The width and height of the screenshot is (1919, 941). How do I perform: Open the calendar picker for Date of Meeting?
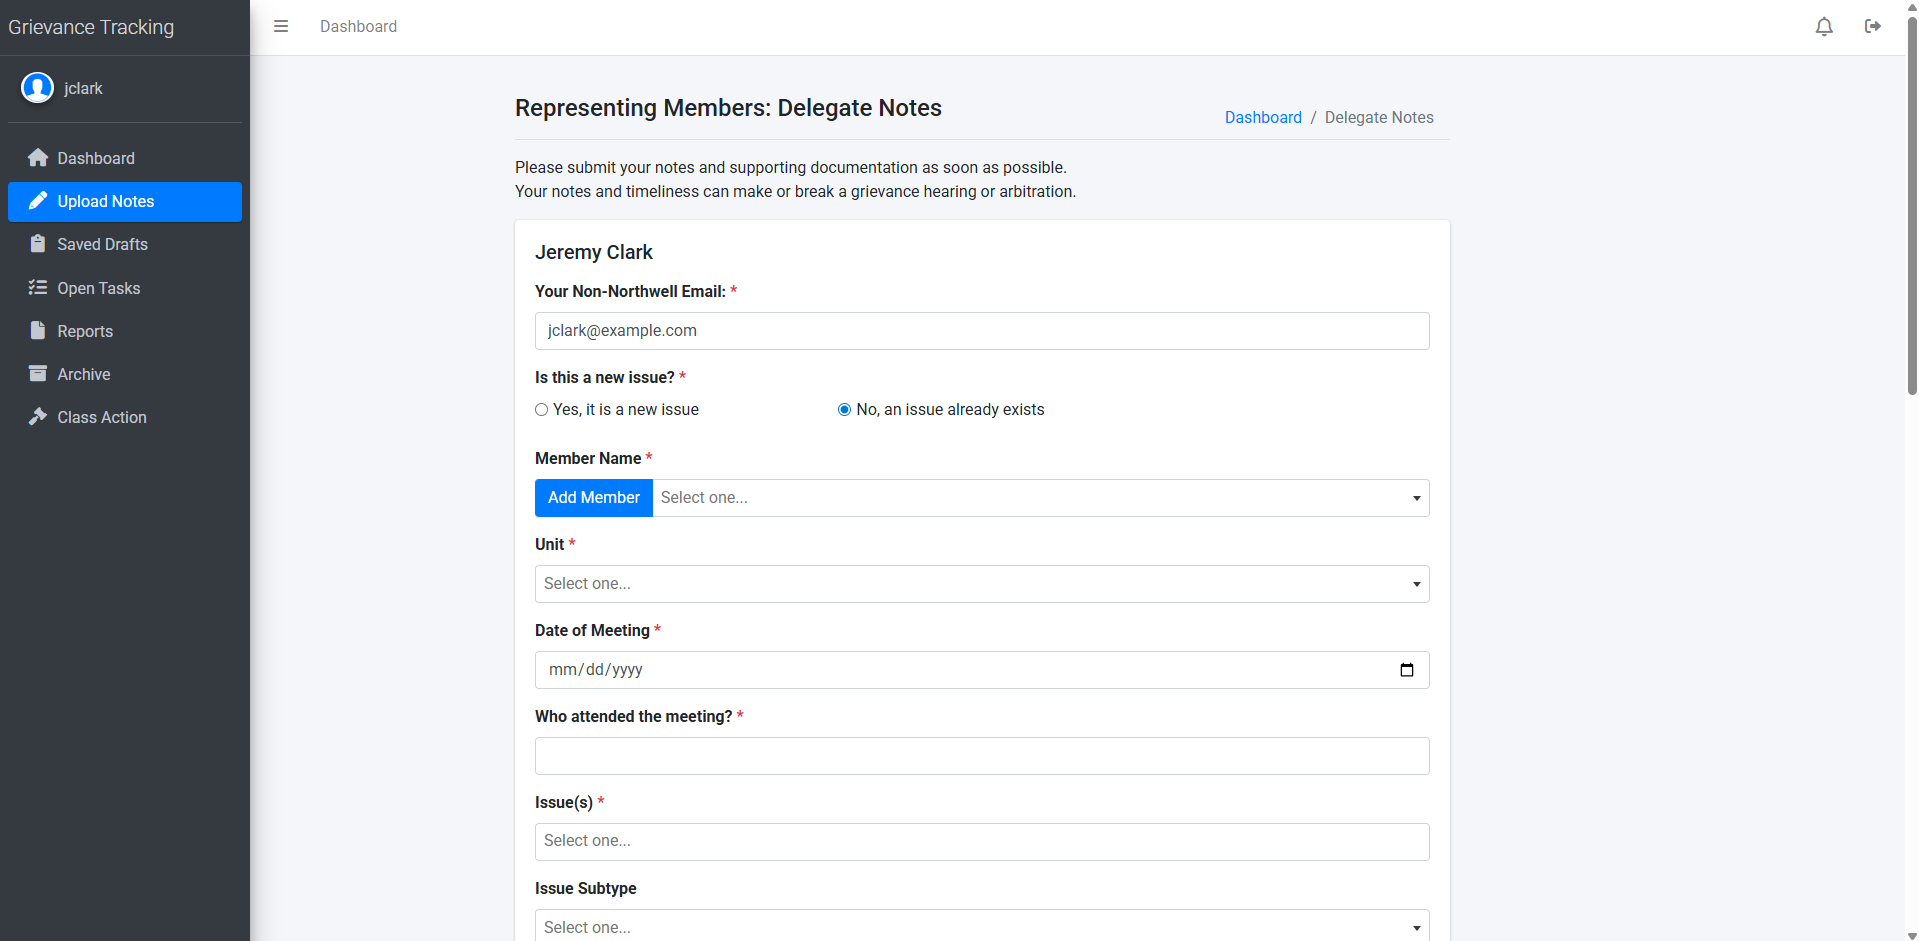pyautogui.click(x=1406, y=670)
